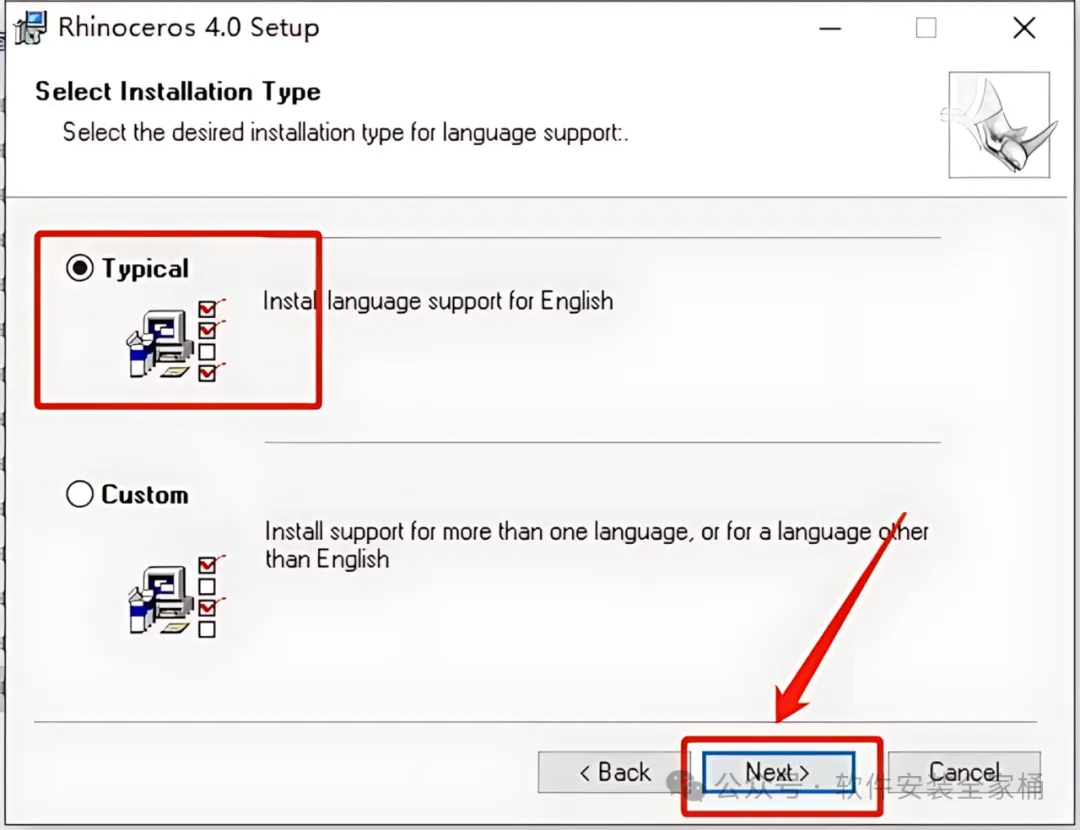The height and width of the screenshot is (830, 1080).
Task: Click the 'Select Installation Type' heading
Action: (x=178, y=92)
